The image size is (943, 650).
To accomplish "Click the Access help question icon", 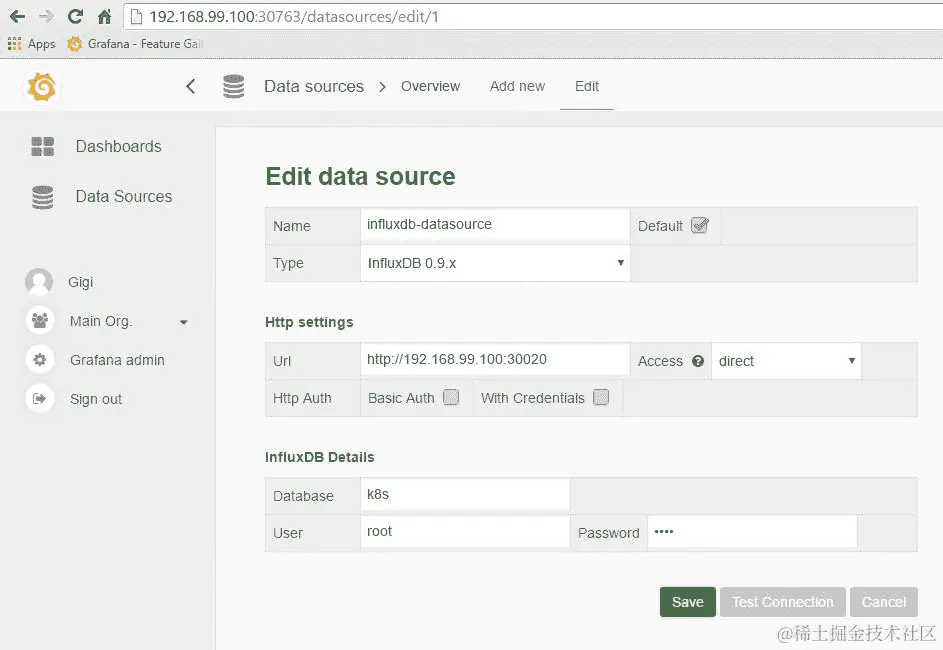I will point(698,361).
